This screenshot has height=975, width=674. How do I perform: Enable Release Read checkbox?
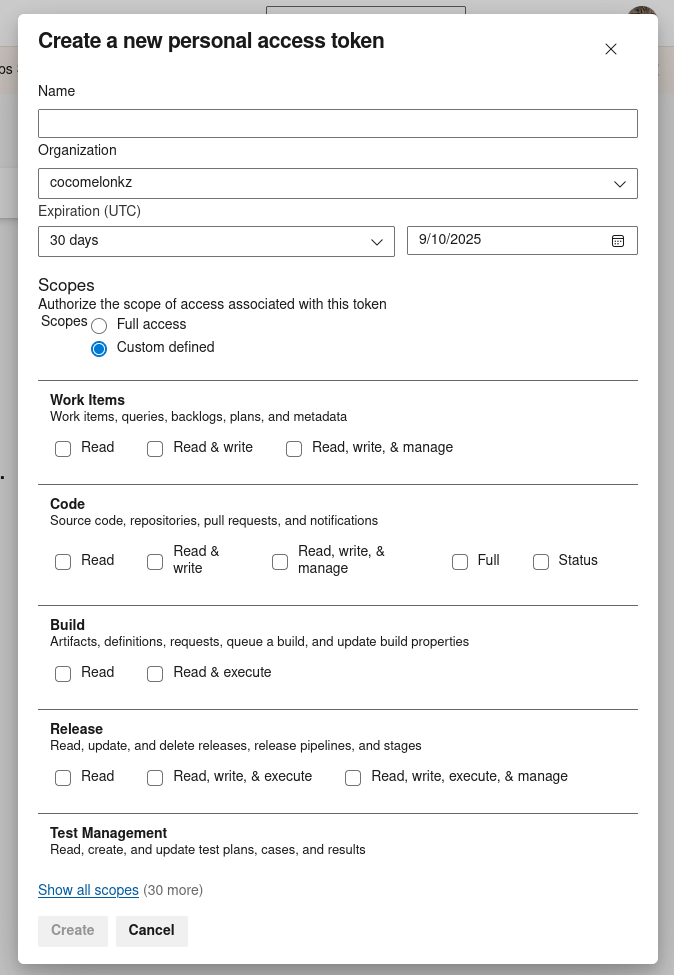tap(63, 778)
